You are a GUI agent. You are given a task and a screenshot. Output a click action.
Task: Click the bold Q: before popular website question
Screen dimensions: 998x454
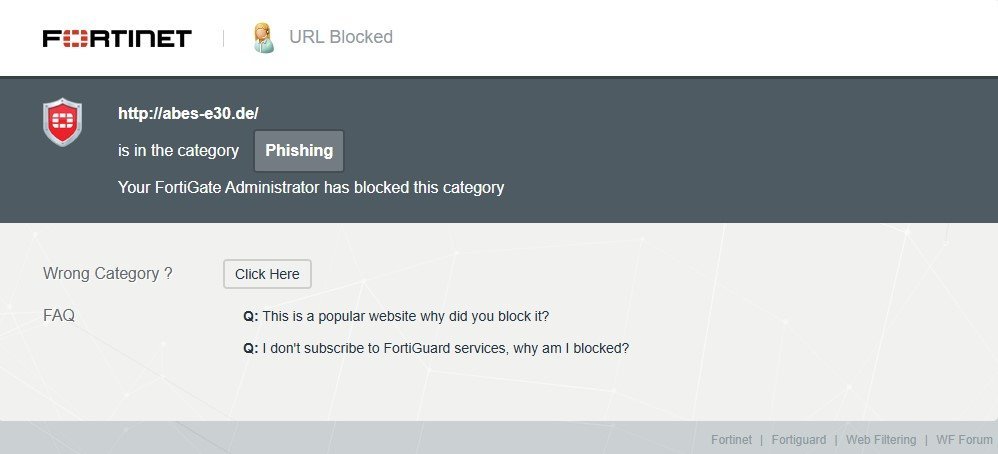[x=250, y=316]
